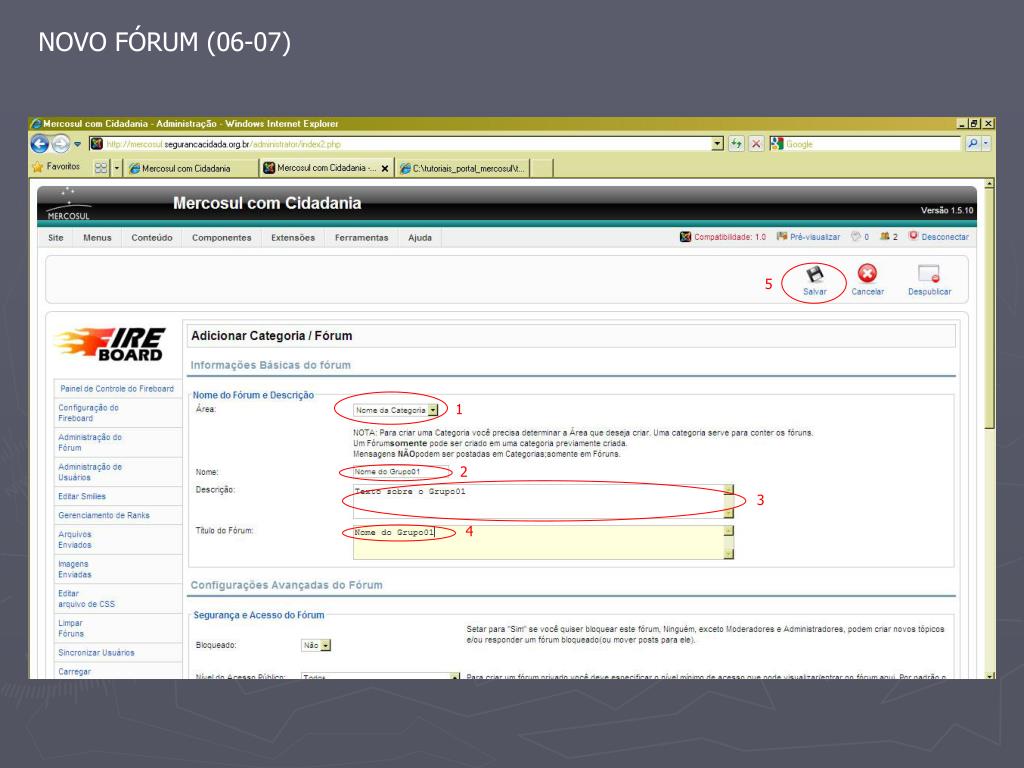Switch to the C:\tutoriais_portal_mercosul tab
Viewport: 1024px width, 768px height.
(x=462, y=168)
